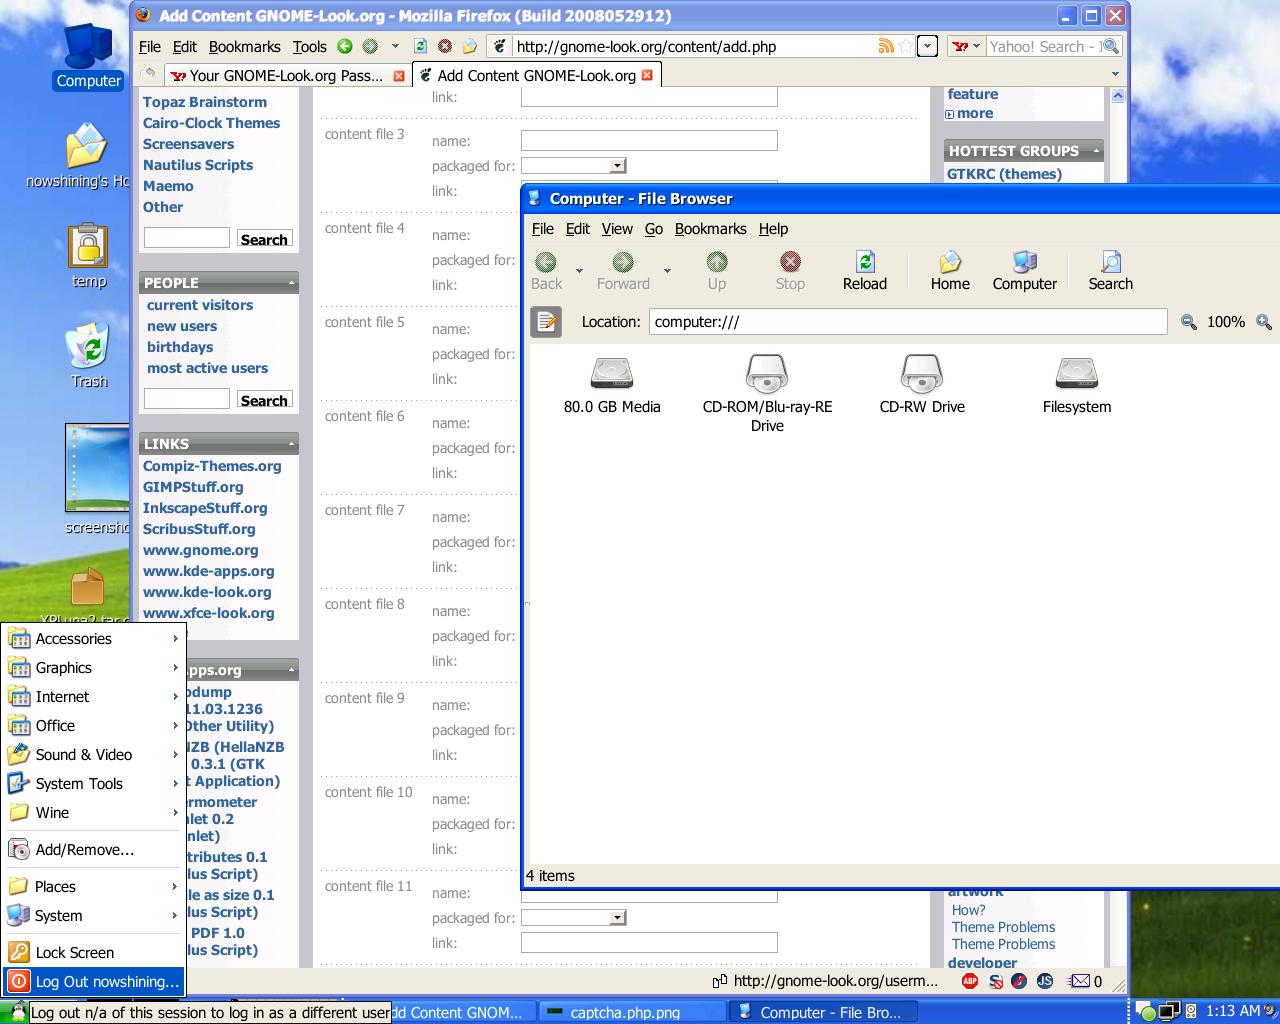The width and height of the screenshot is (1280, 1024).
Task: Select the Filesystem drive icon
Action: pos(1077,385)
